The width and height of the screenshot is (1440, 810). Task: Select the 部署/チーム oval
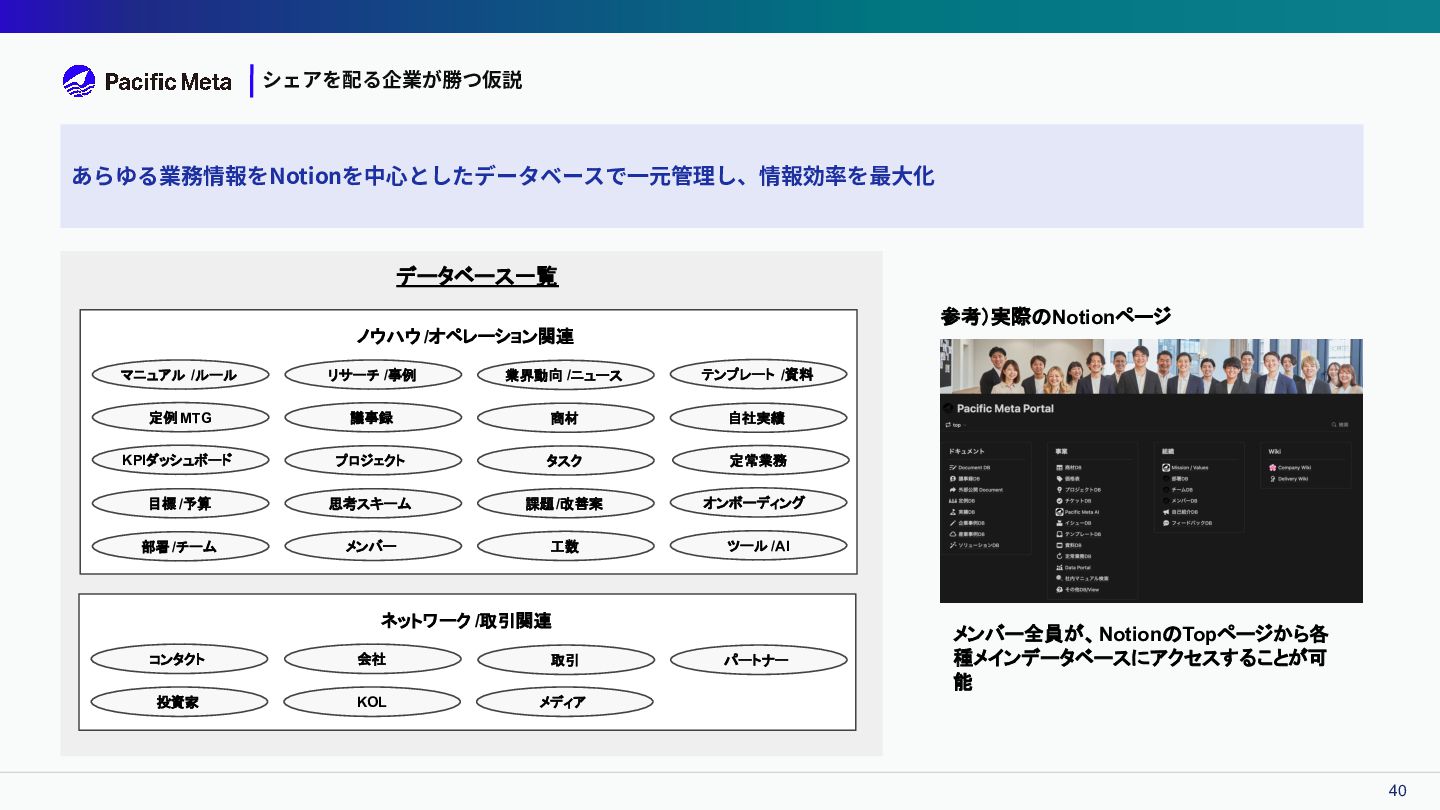[x=180, y=546]
